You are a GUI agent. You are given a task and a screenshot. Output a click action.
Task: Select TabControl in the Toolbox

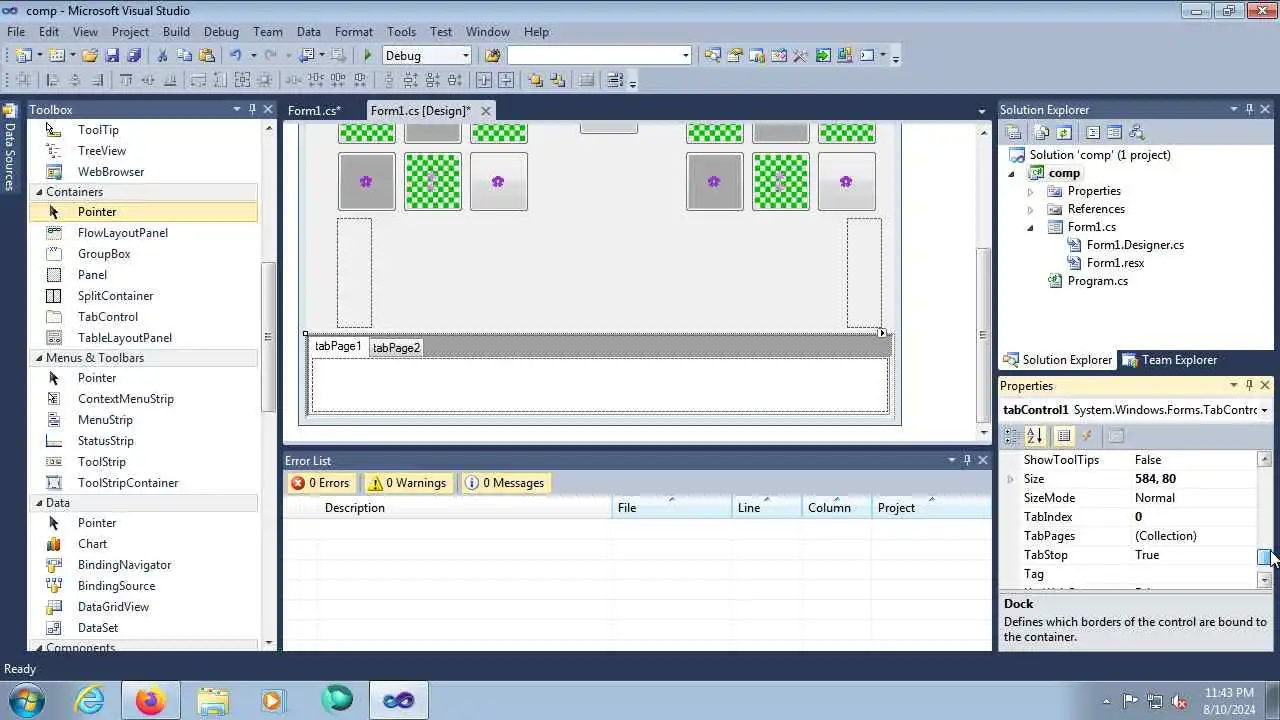coord(108,317)
